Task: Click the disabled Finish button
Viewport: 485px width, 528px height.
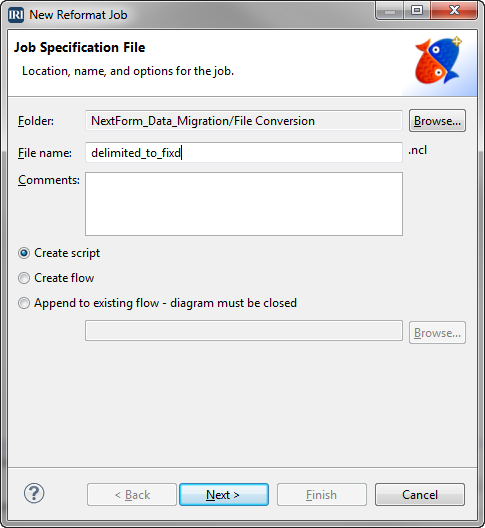Action: pyautogui.click(x=322, y=495)
